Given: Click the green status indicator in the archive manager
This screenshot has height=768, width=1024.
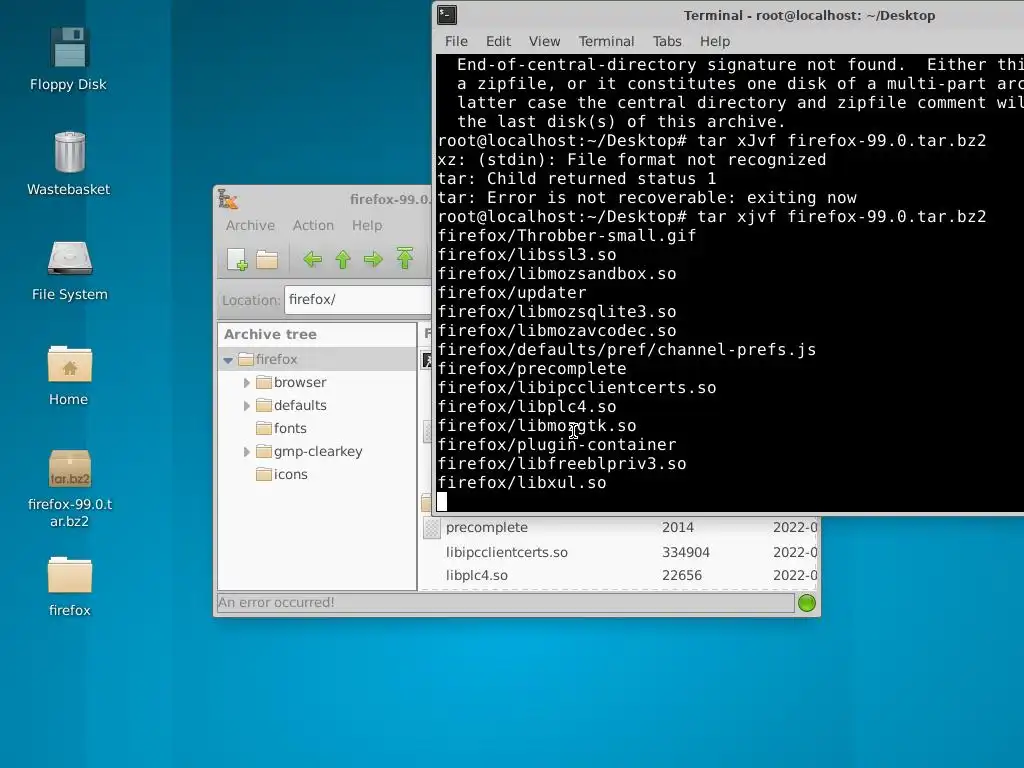Looking at the screenshot, I should point(807,603).
